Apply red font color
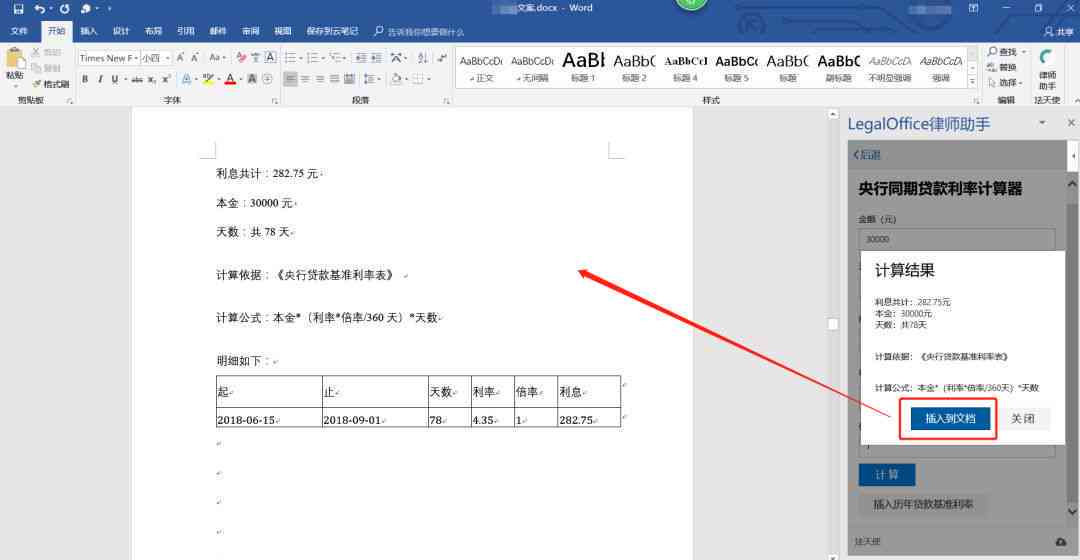1080x560 pixels. click(230, 79)
